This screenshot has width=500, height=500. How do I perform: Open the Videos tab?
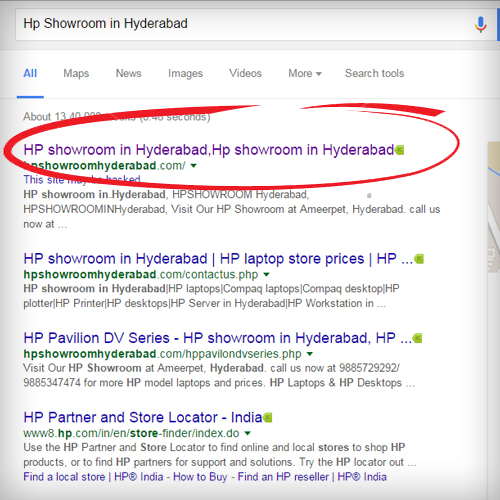point(245,73)
